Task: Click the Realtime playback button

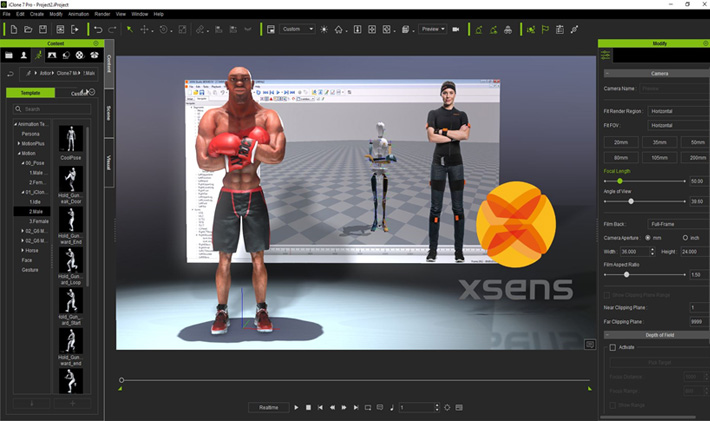Action: [x=269, y=407]
